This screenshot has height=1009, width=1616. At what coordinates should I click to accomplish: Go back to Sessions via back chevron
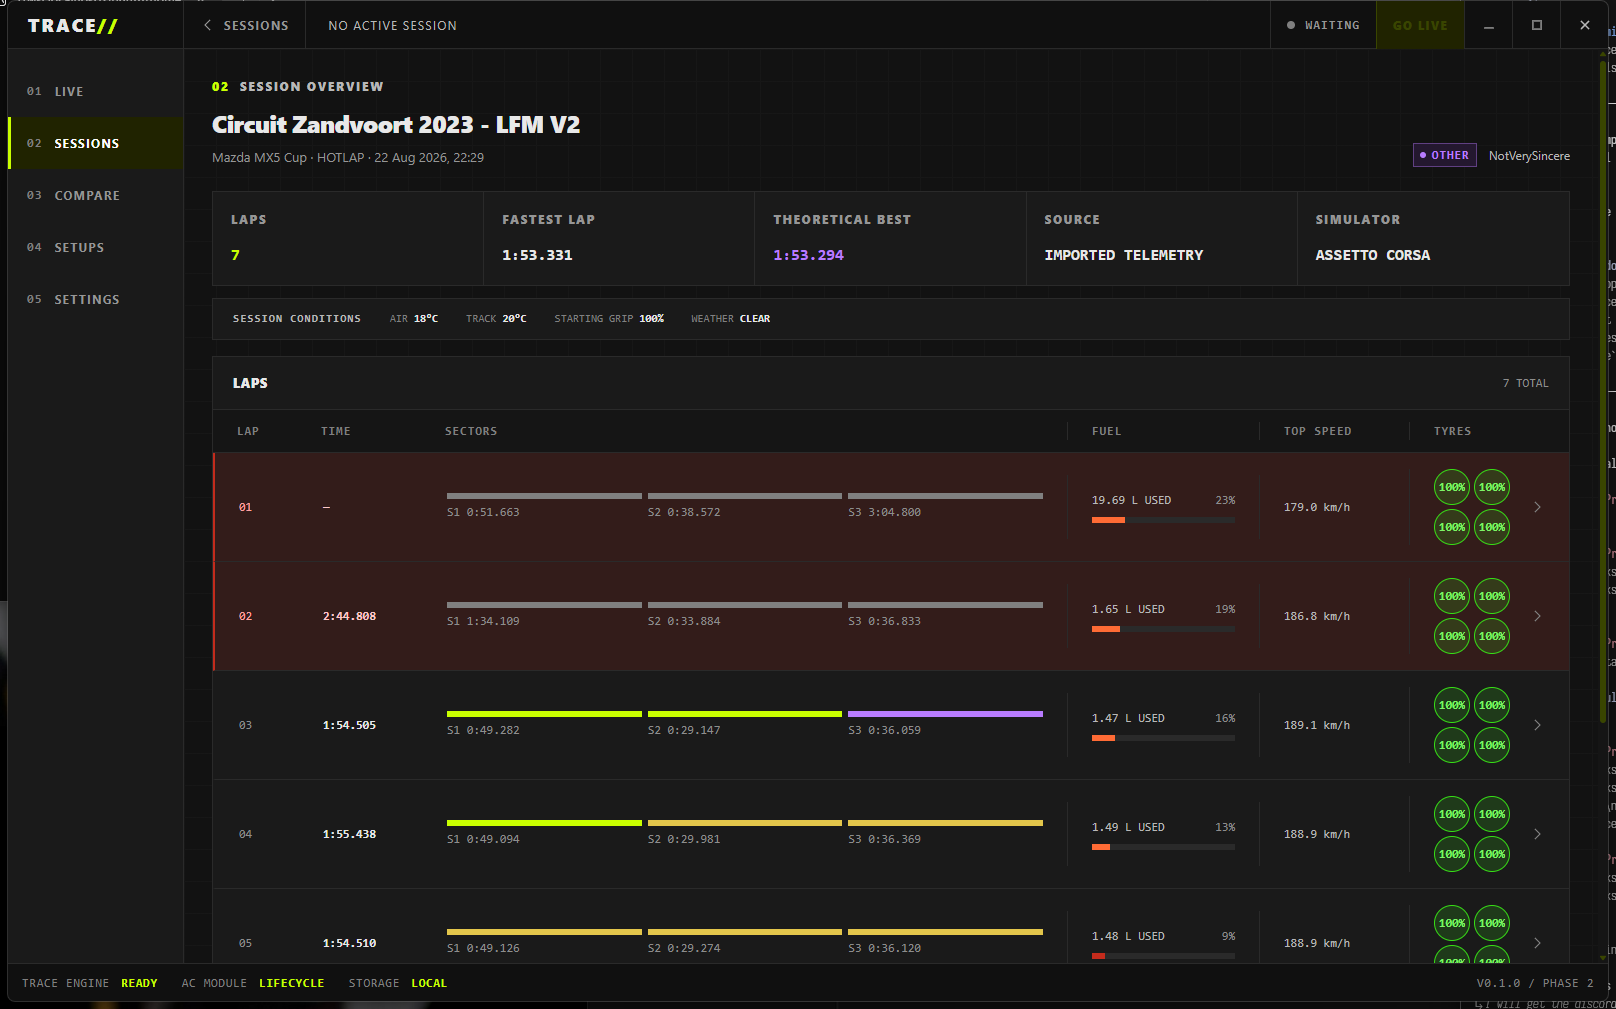pos(246,25)
